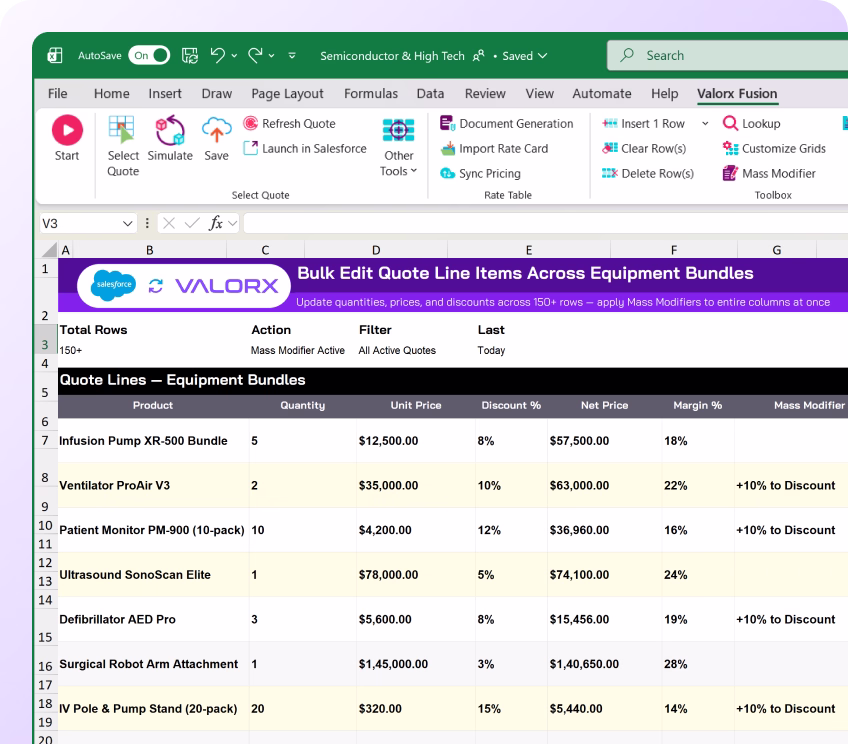Open the Automate tab
Viewport: 848px width, 744px height.
click(602, 94)
